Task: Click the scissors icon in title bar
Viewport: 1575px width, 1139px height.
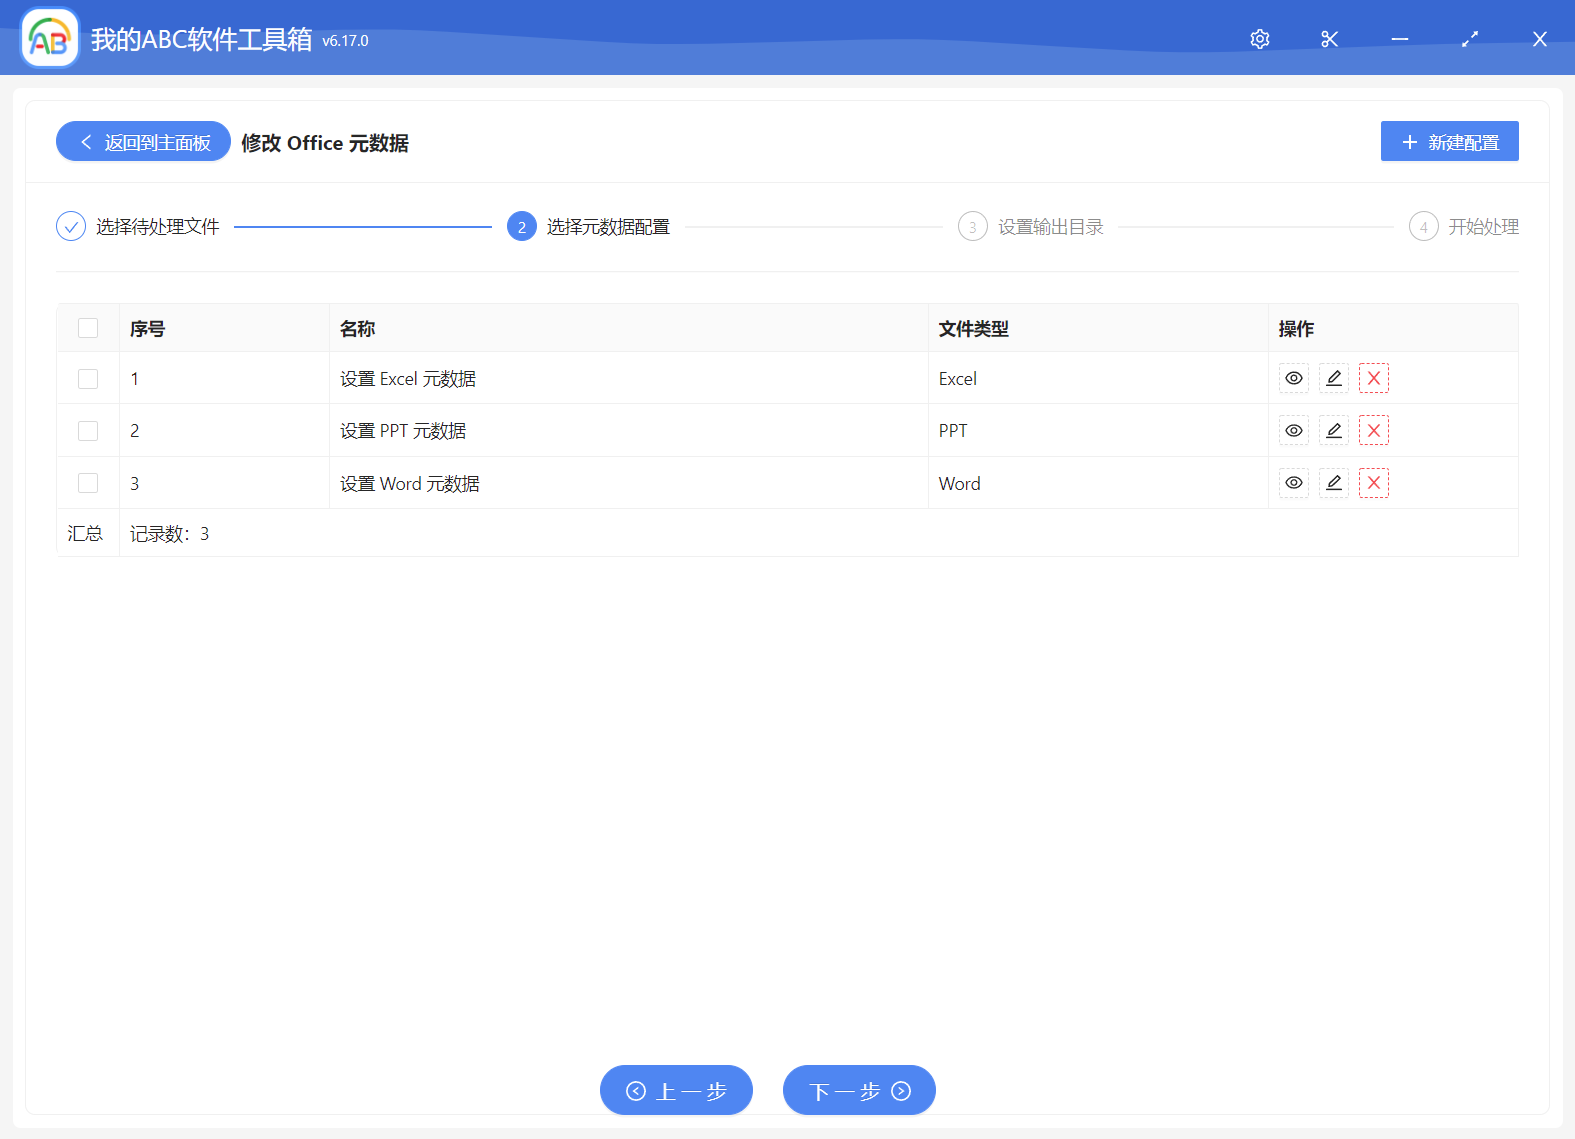Action: point(1330,39)
